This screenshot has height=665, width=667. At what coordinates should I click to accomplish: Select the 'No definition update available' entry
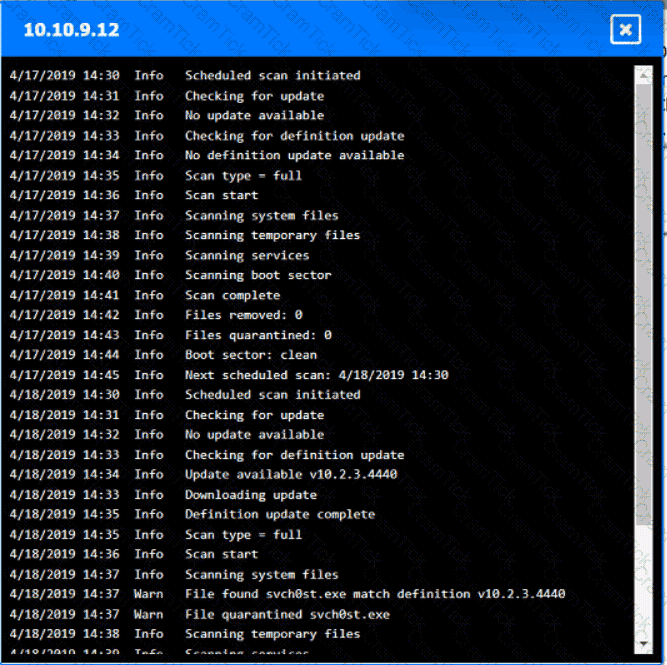click(294, 155)
